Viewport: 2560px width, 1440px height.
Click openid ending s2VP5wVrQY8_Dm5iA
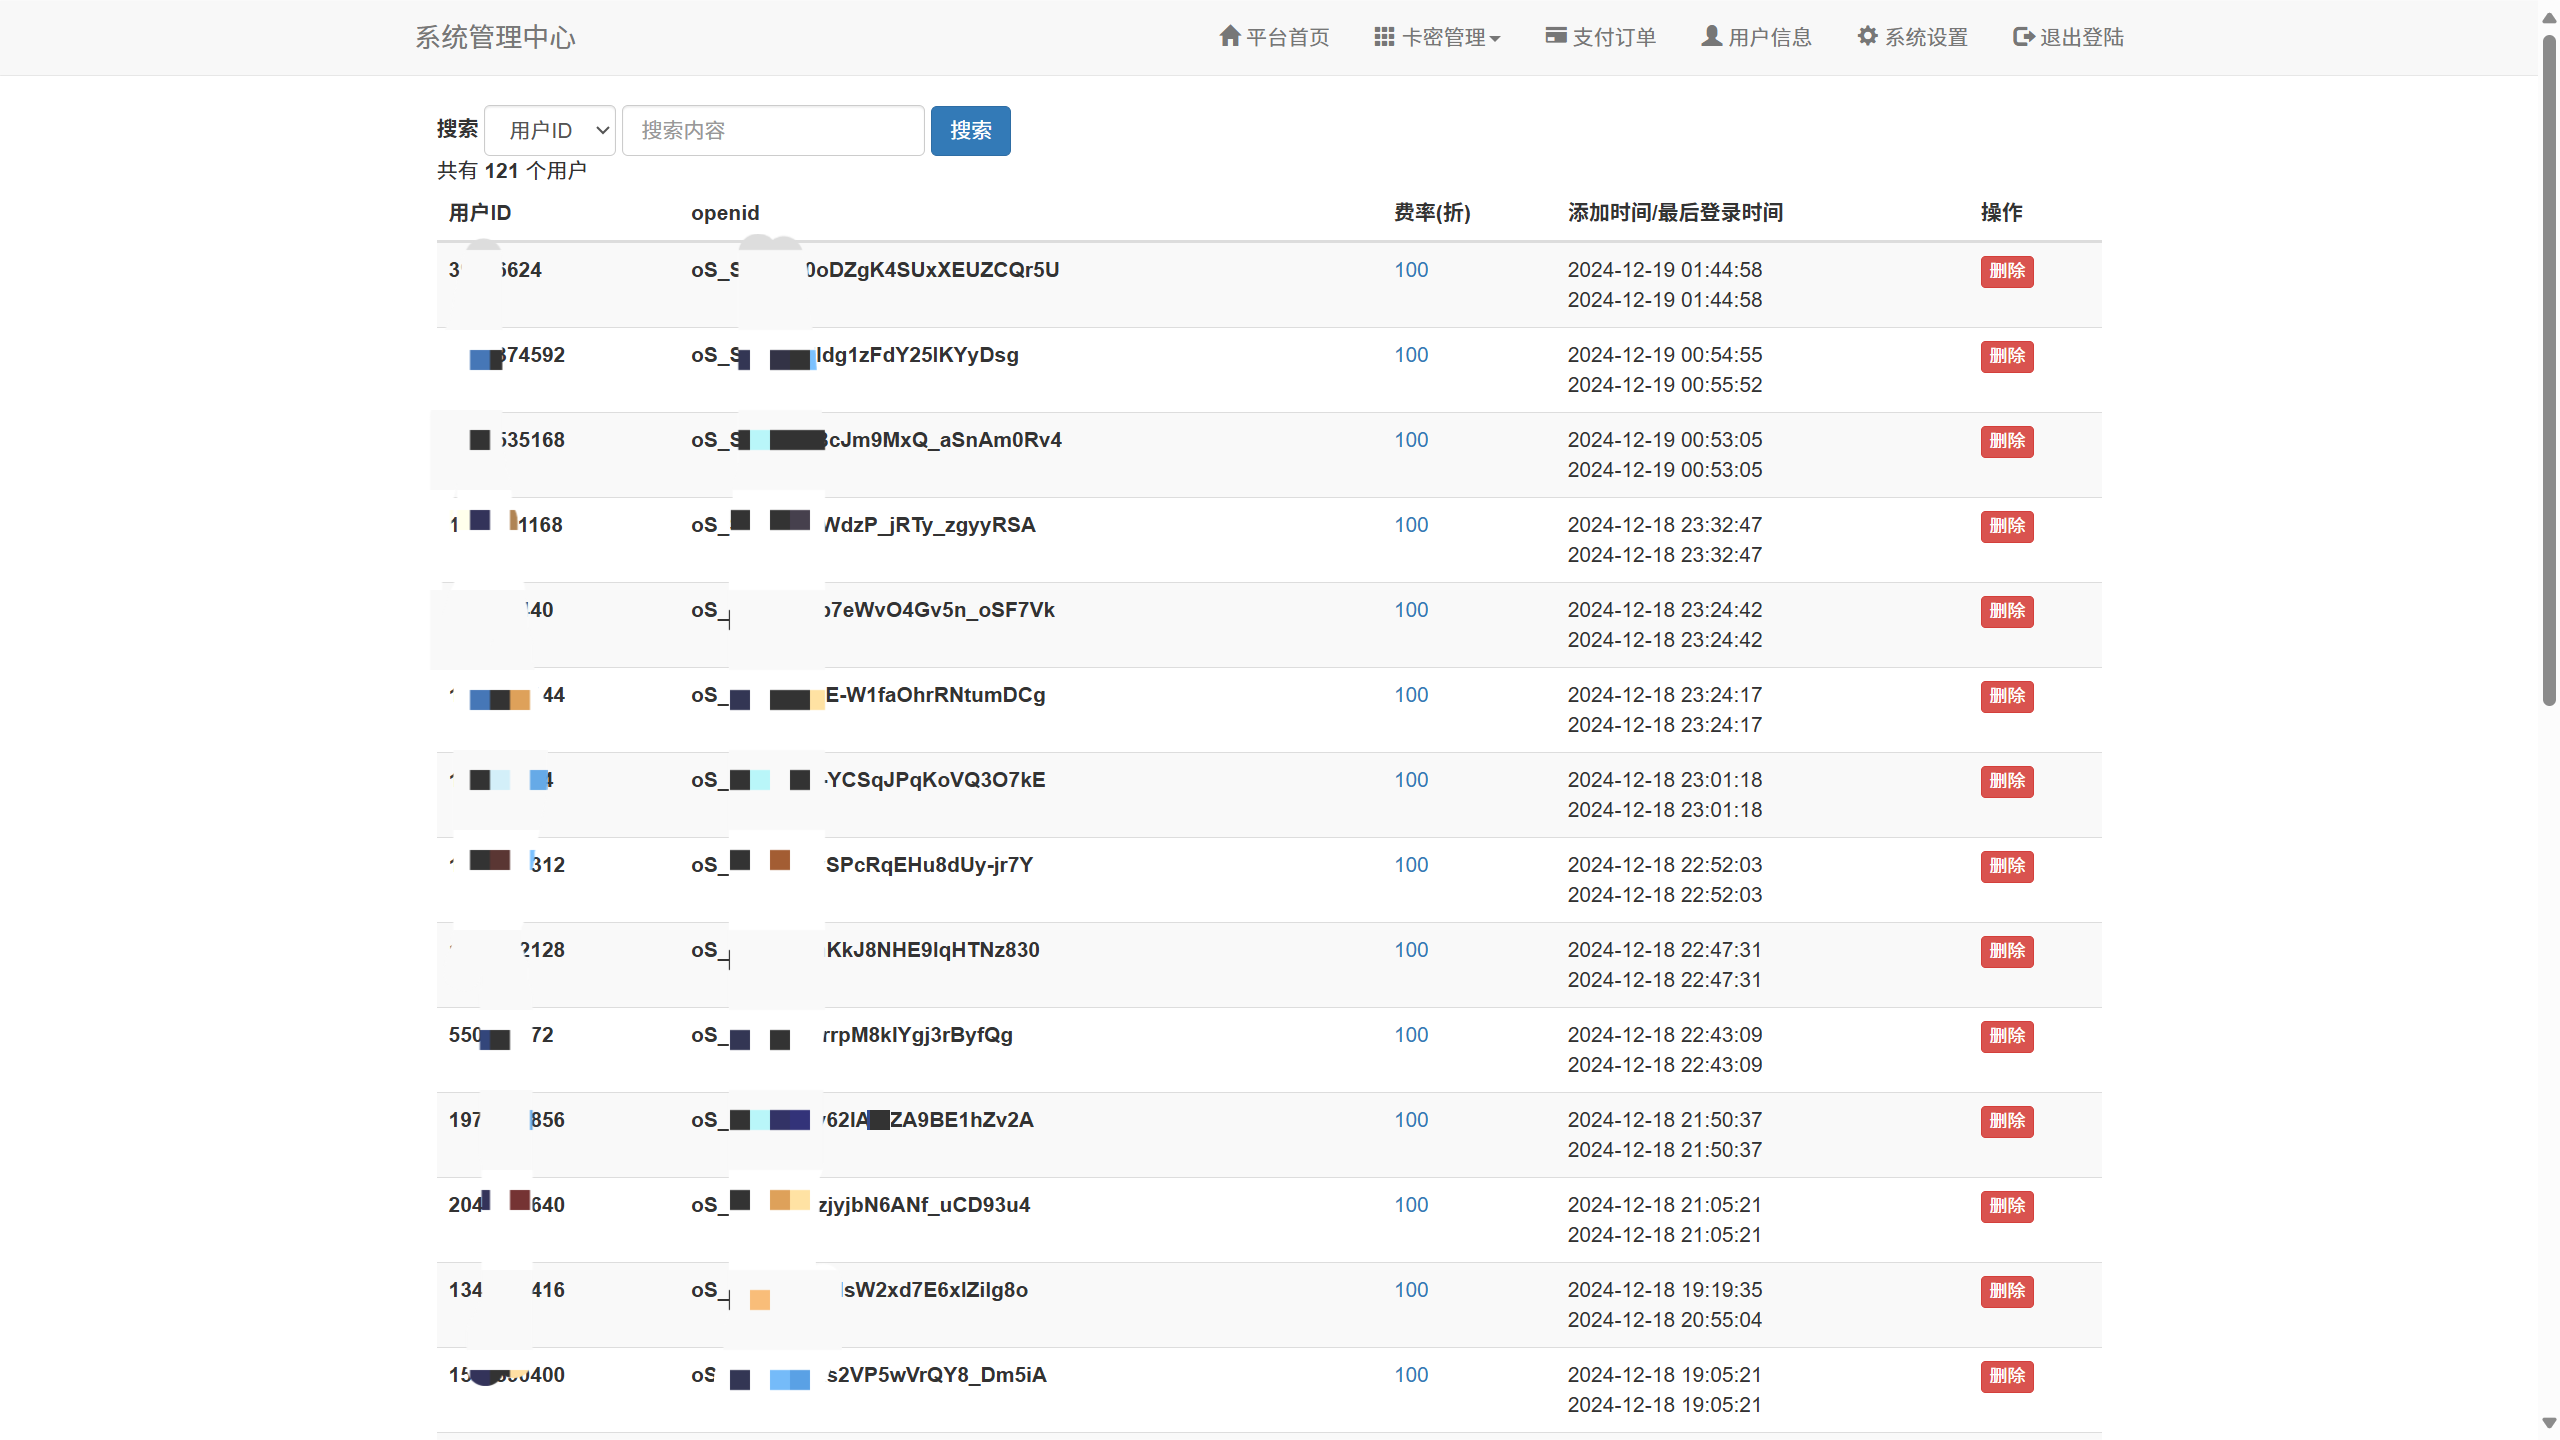[869, 1375]
